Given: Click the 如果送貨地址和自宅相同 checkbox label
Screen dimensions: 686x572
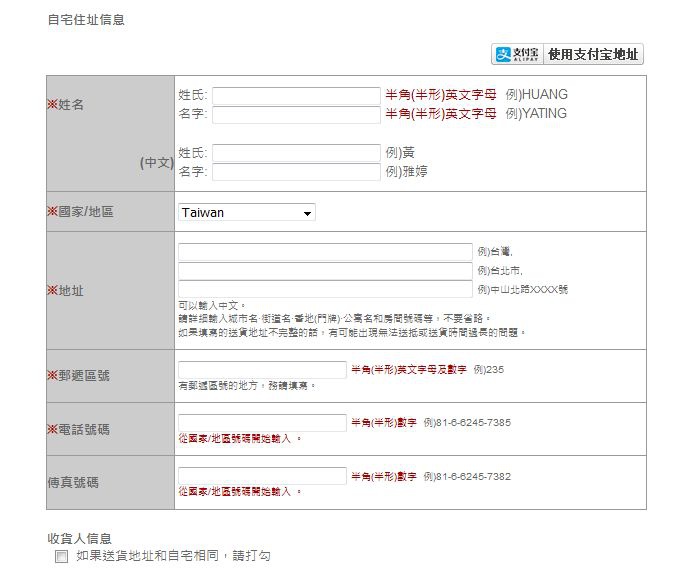Looking at the screenshot, I should [x=173, y=556].
